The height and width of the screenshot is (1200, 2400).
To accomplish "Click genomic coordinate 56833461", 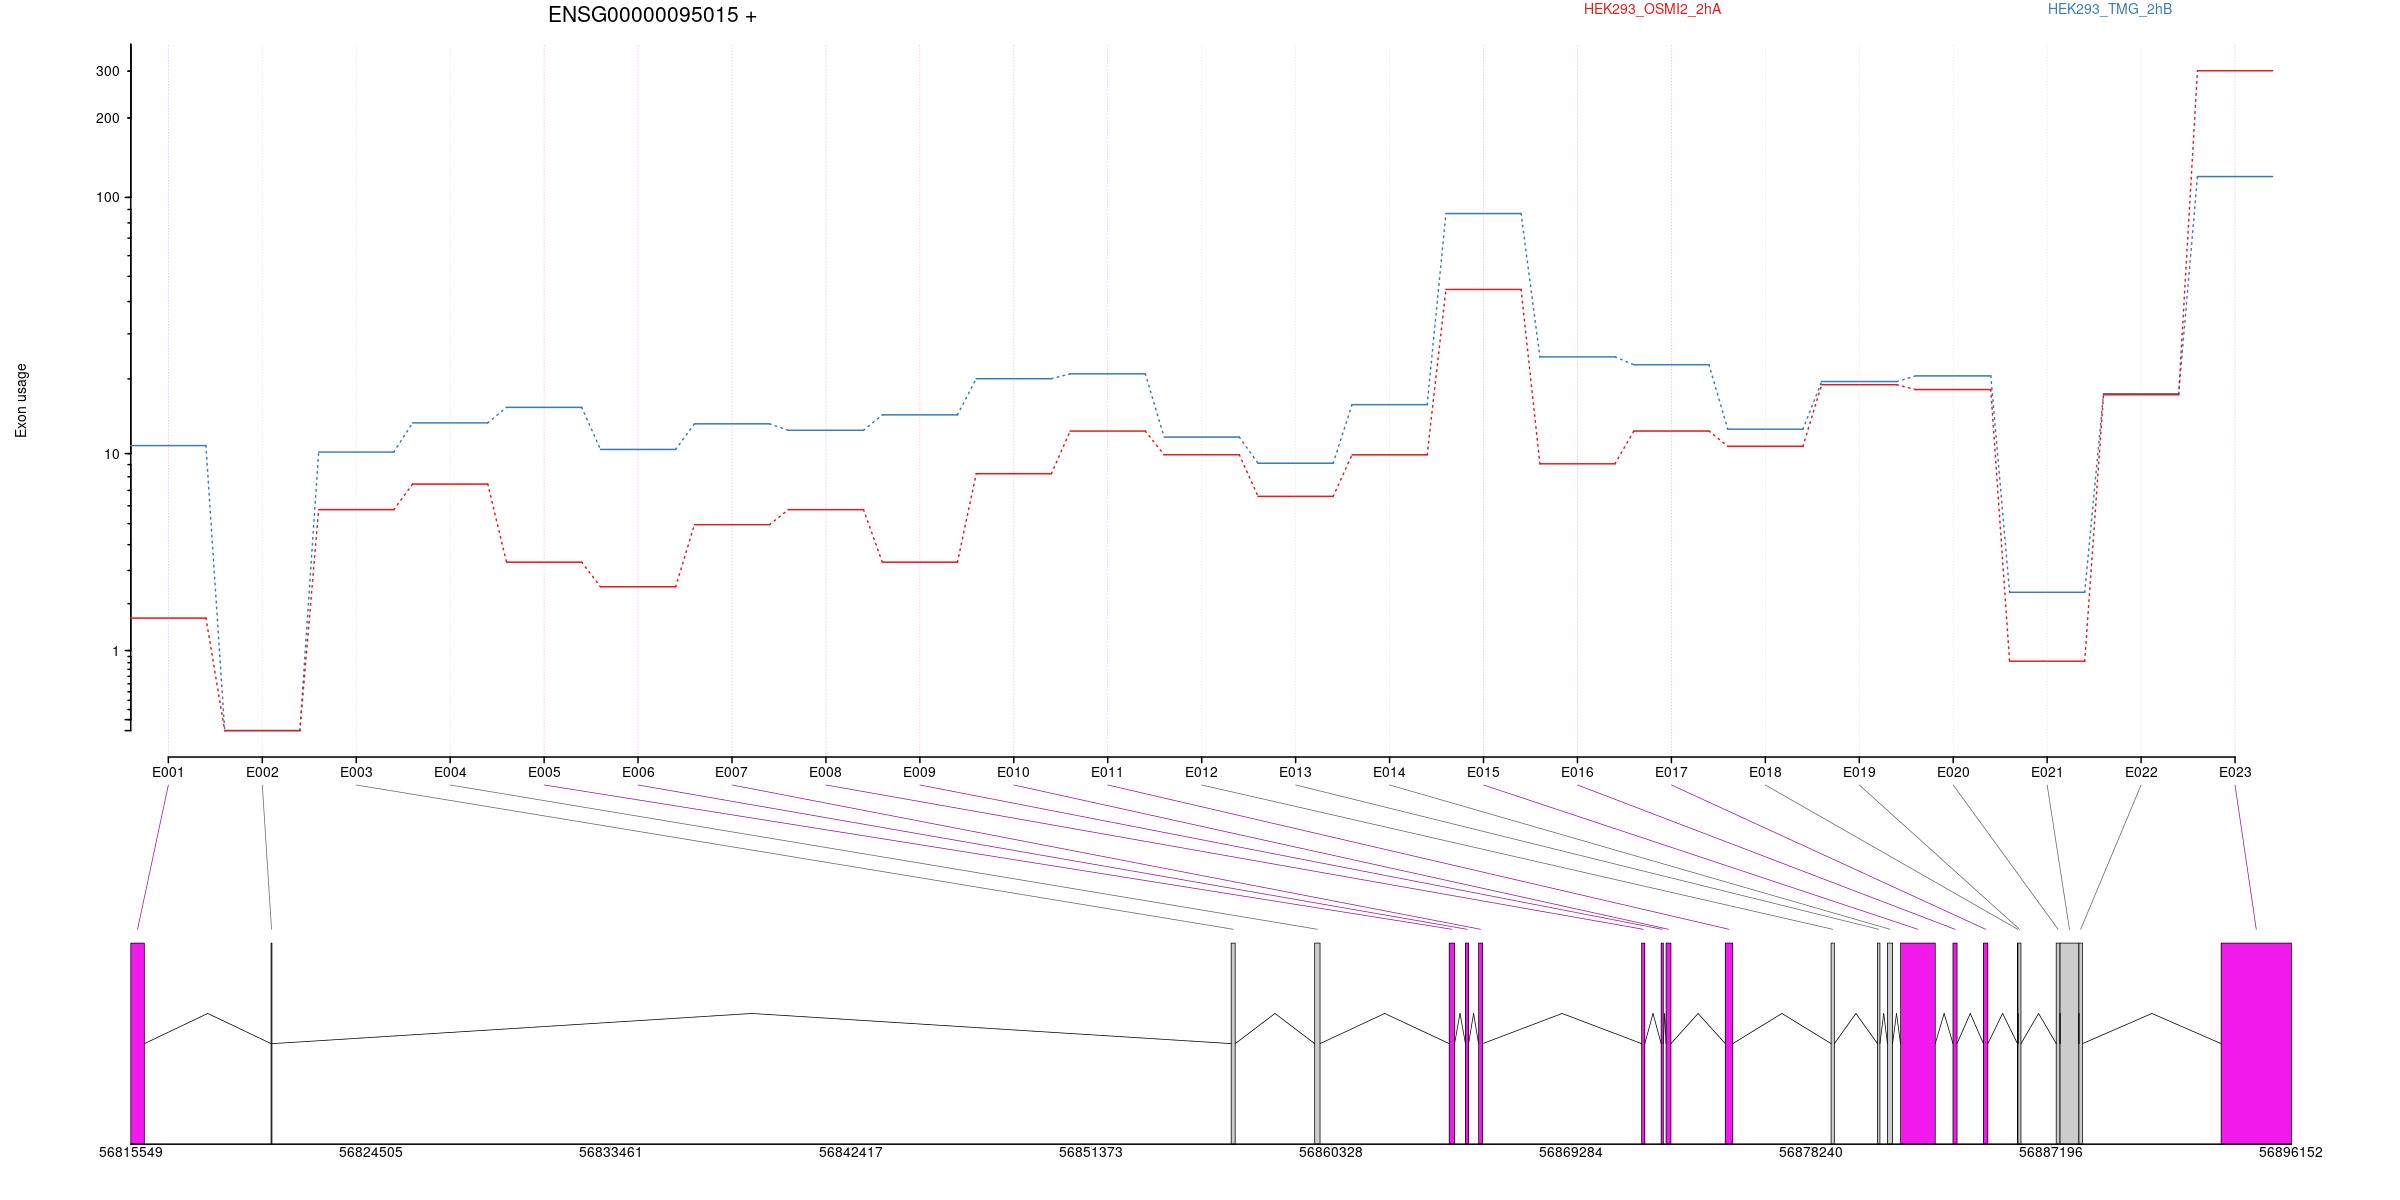I will tap(611, 1152).
